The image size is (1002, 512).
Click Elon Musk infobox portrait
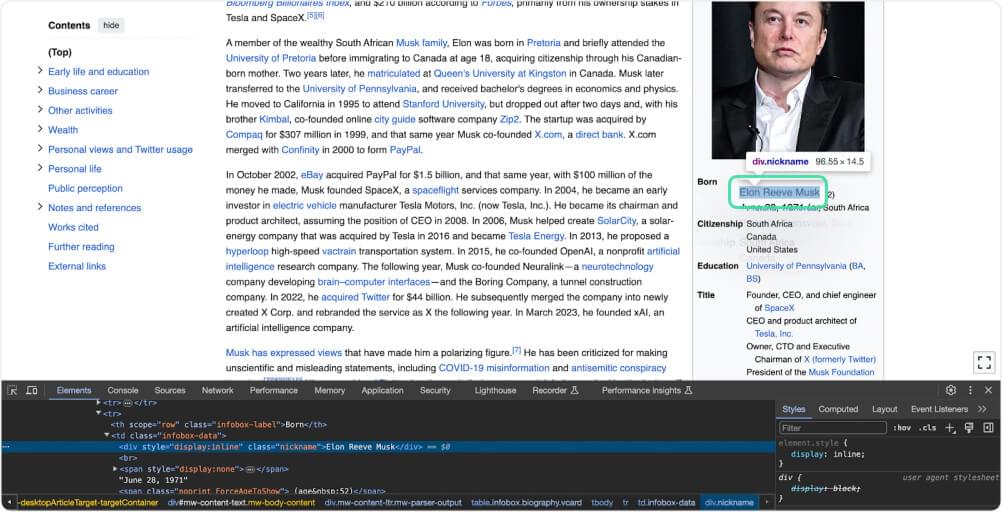coord(788,79)
